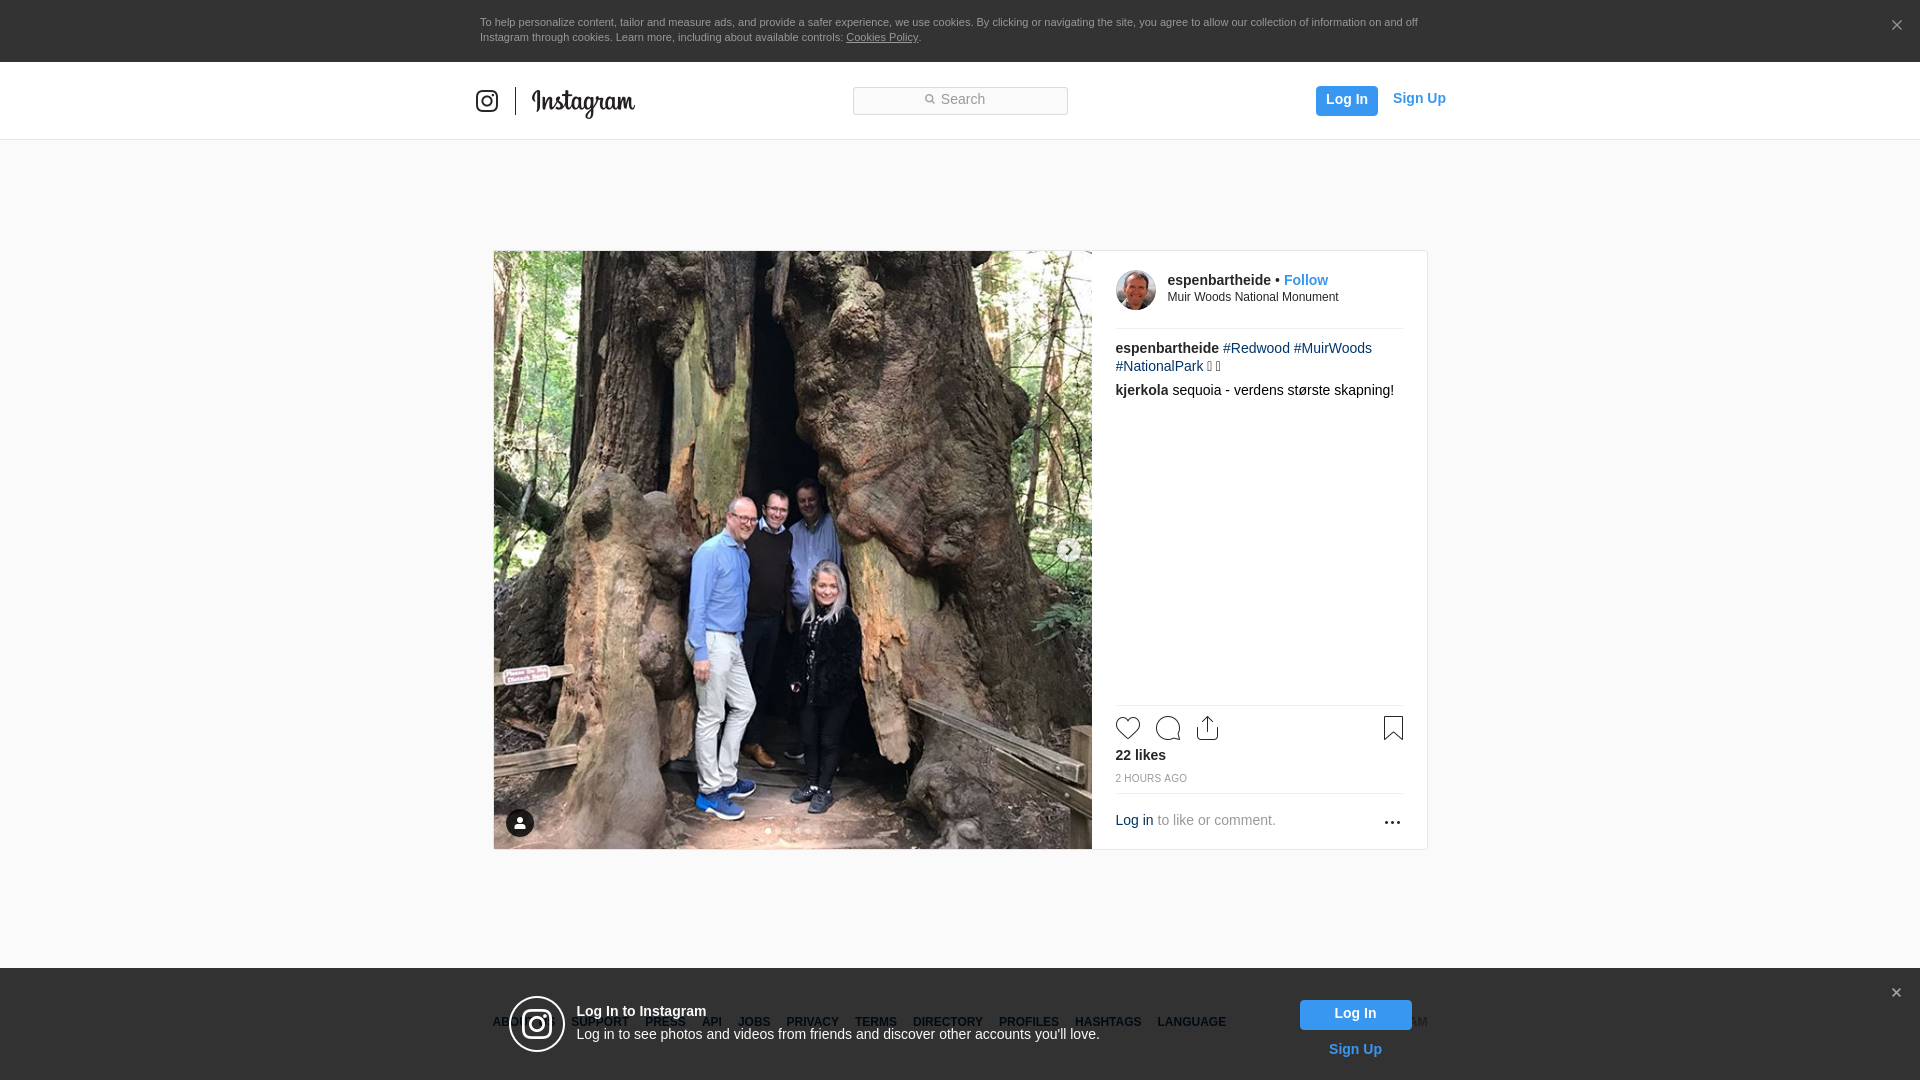Open espenbartheide name in caption
Image resolution: width=1920 pixels, height=1080 pixels.
[1167, 348]
